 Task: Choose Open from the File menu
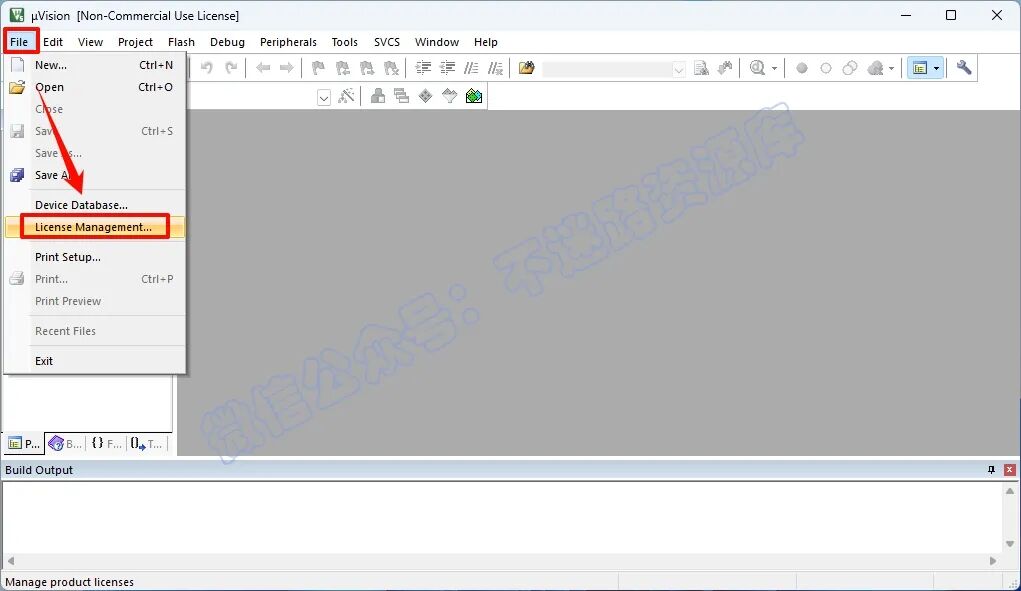tap(95, 87)
